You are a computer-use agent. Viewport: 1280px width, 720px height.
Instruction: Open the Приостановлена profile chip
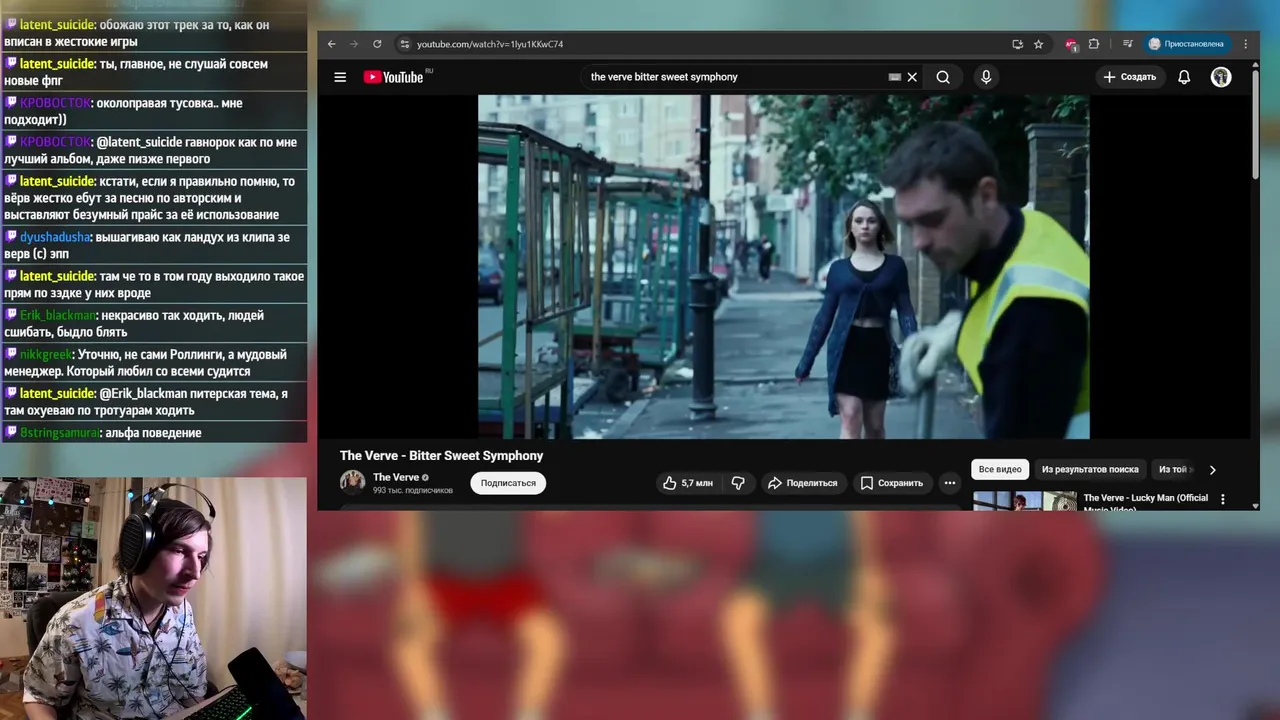tap(1187, 44)
